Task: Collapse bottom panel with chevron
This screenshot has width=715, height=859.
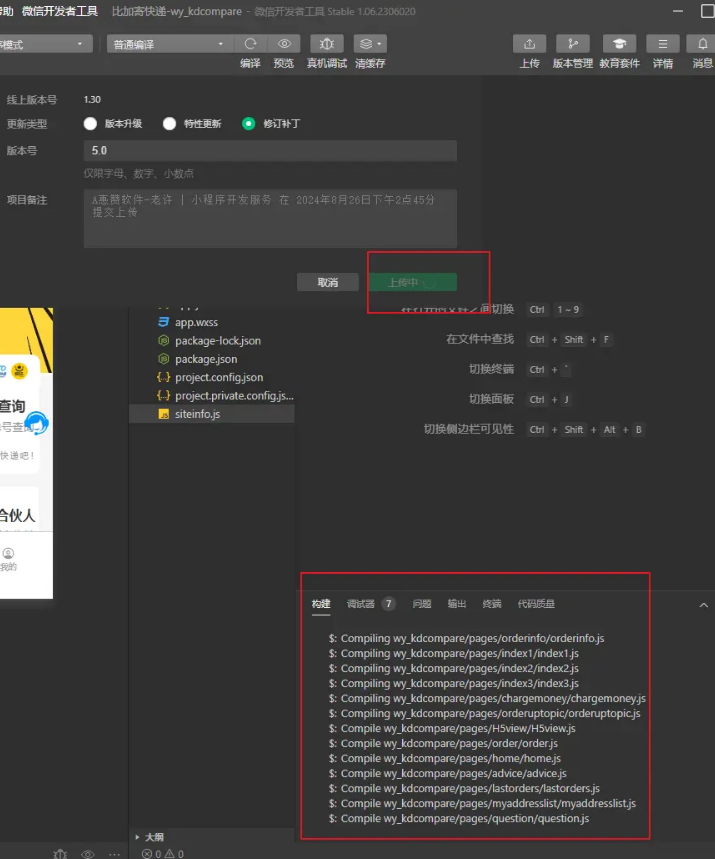Action: [703, 605]
